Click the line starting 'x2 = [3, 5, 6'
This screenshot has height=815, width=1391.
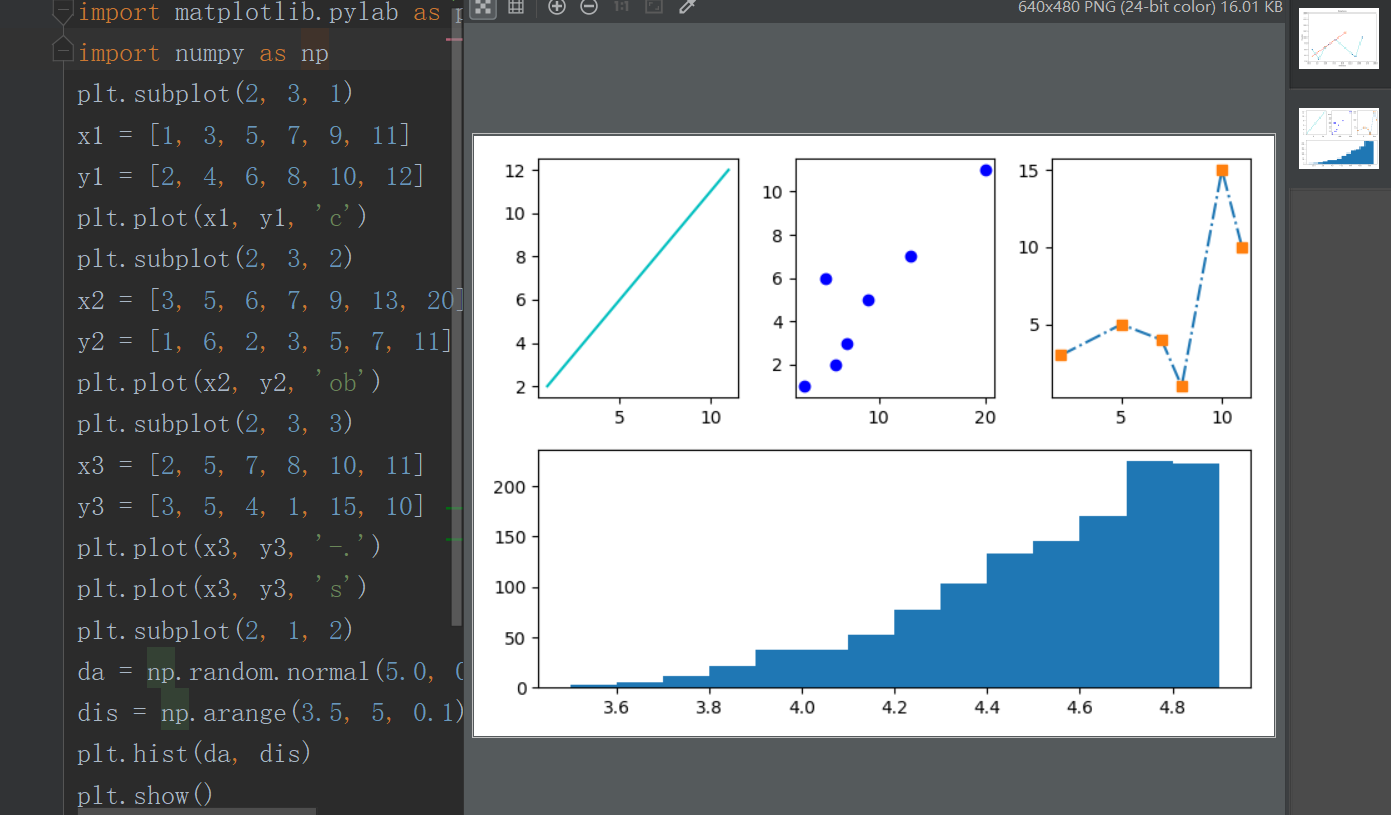(270, 300)
